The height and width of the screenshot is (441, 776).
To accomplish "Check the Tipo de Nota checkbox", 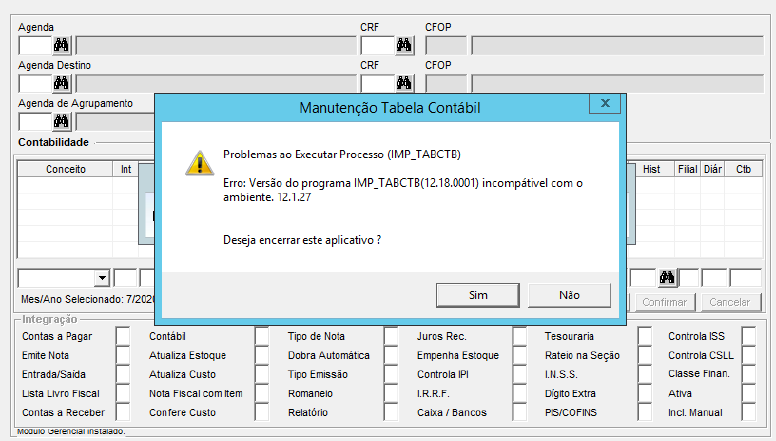I will 391,336.
